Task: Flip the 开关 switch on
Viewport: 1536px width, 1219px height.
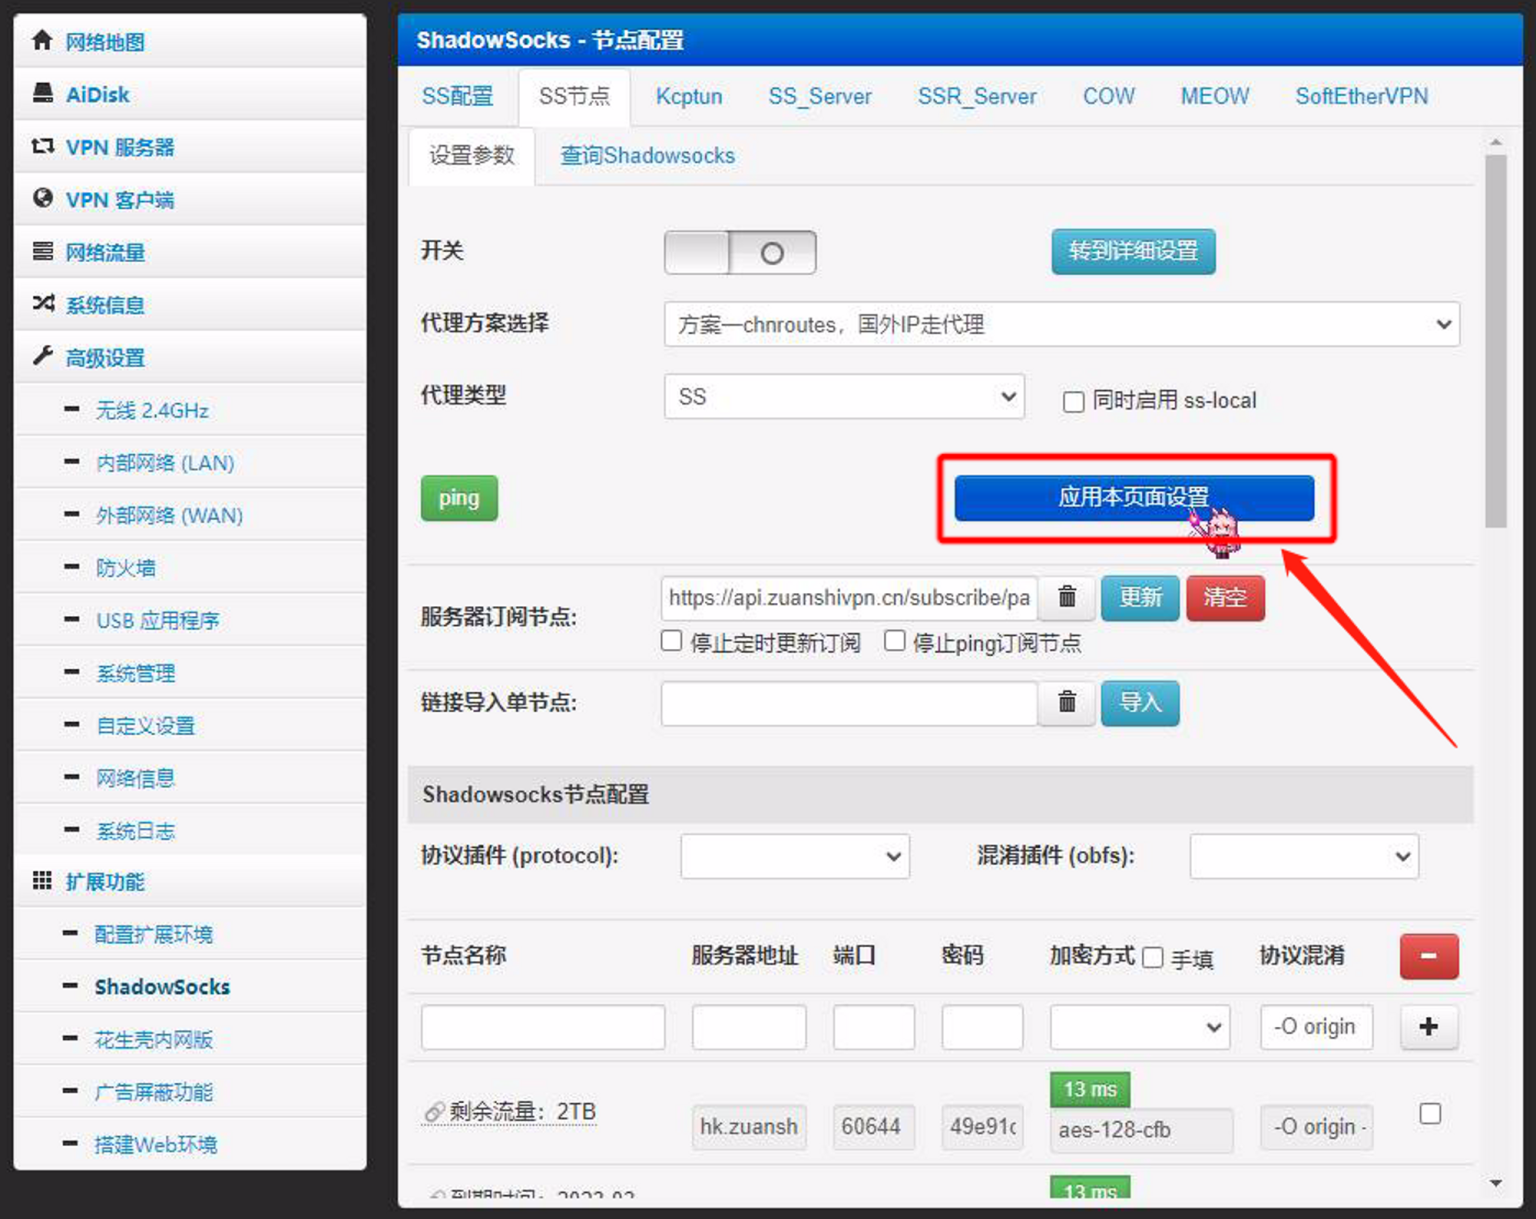Action: [740, 252]
